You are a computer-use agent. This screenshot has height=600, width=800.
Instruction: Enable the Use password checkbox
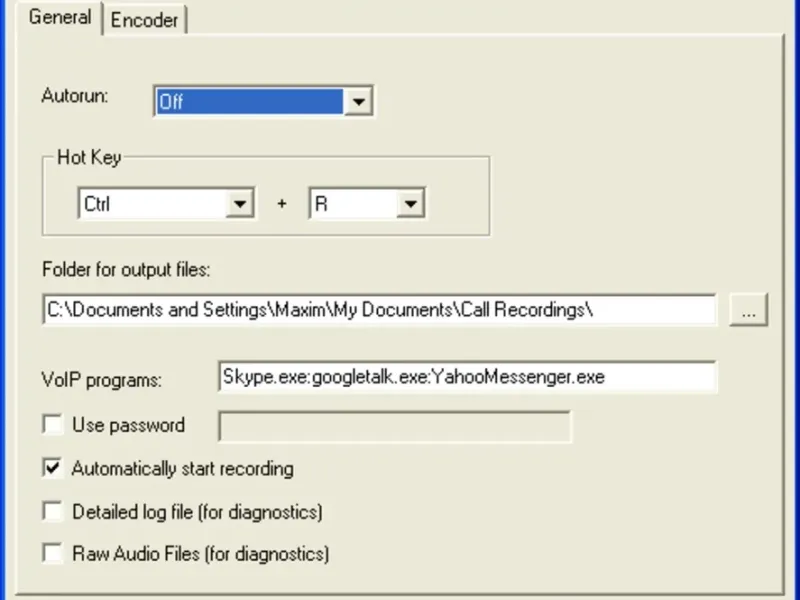pyautogui.click(x=52, y=426)
